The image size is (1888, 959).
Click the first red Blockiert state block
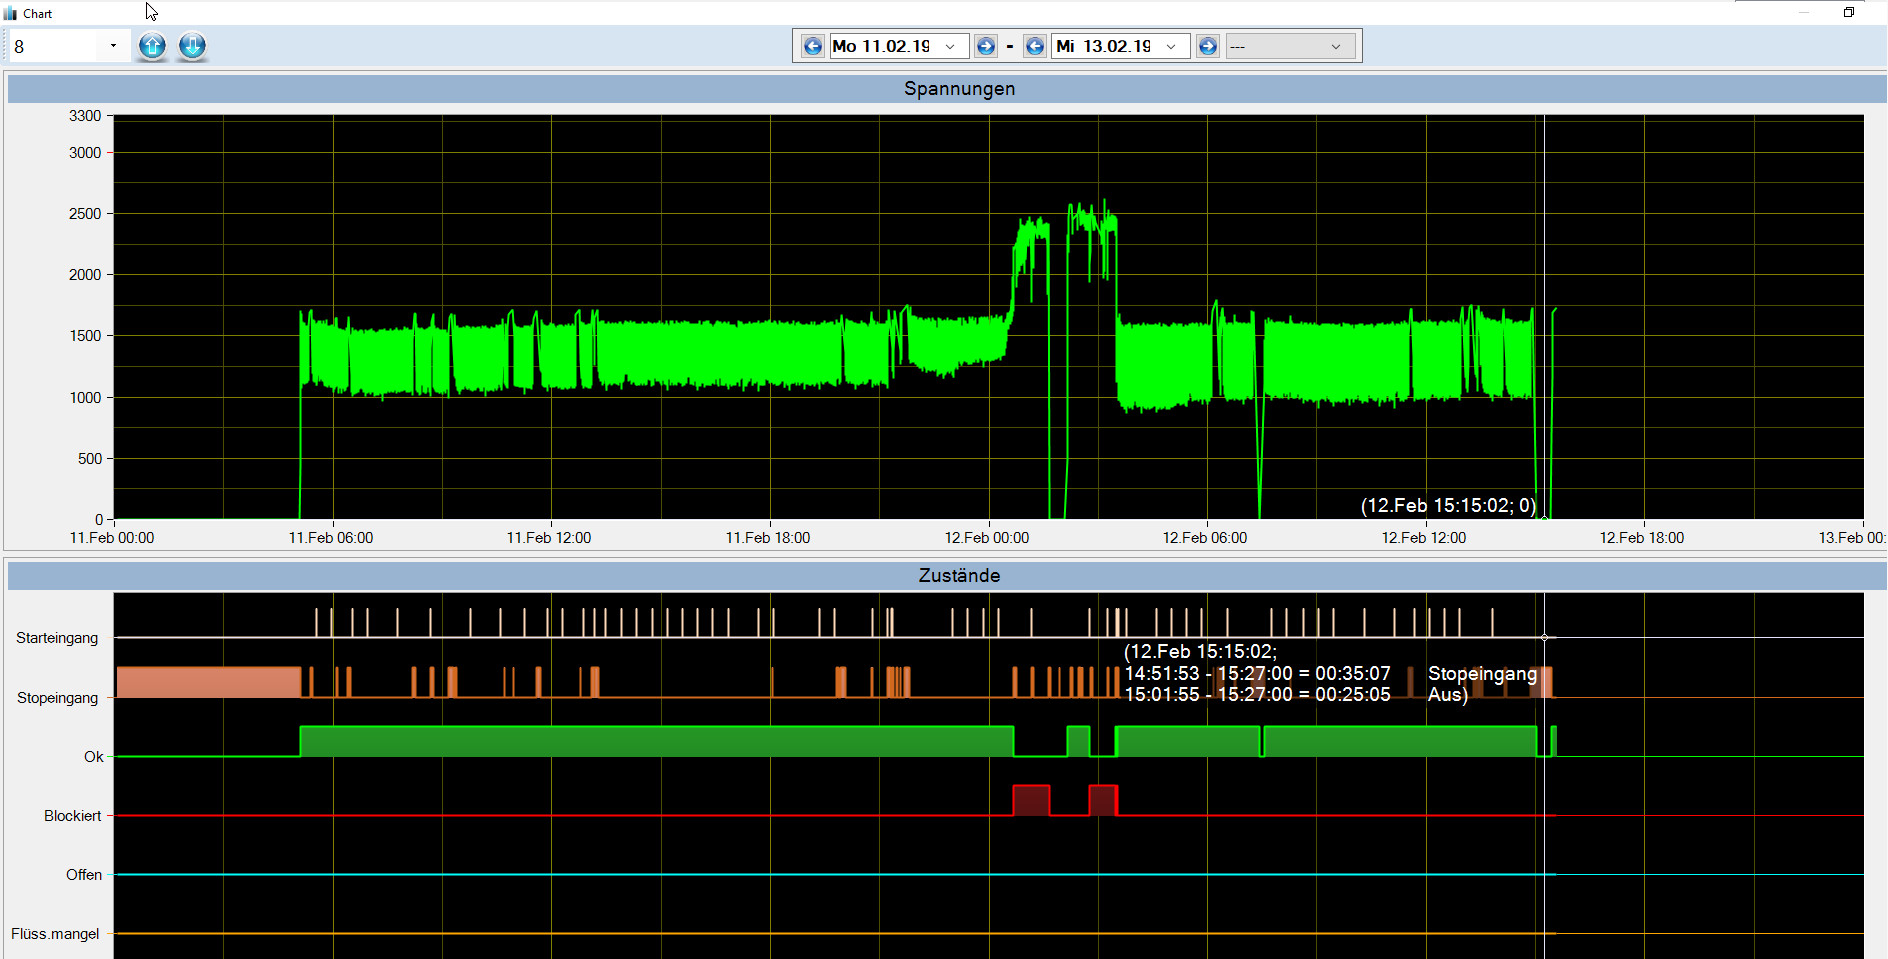click(x=1031, y=800)
